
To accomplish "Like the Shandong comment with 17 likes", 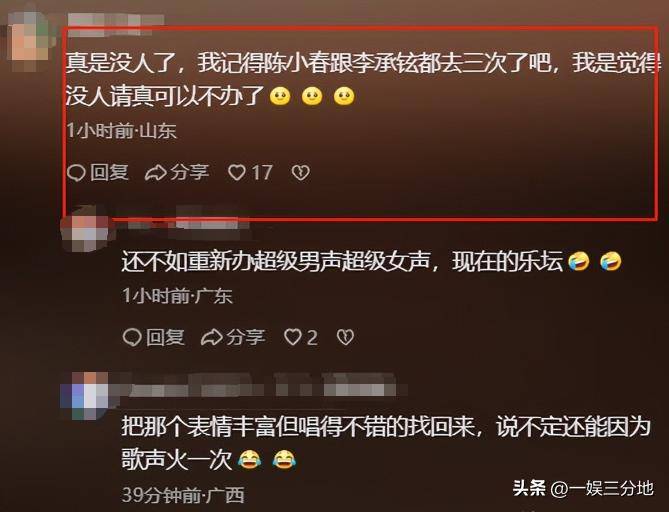I will [x=237, y=173].
